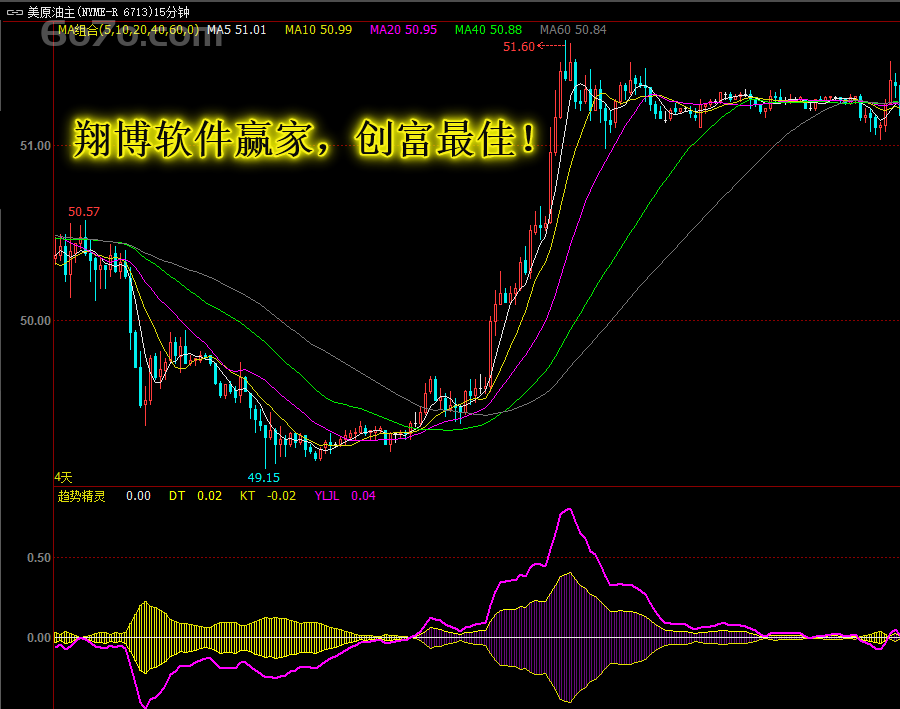Click the 49.15 low price label
Screen dimensions: 900x709
[x=263, y=478]
